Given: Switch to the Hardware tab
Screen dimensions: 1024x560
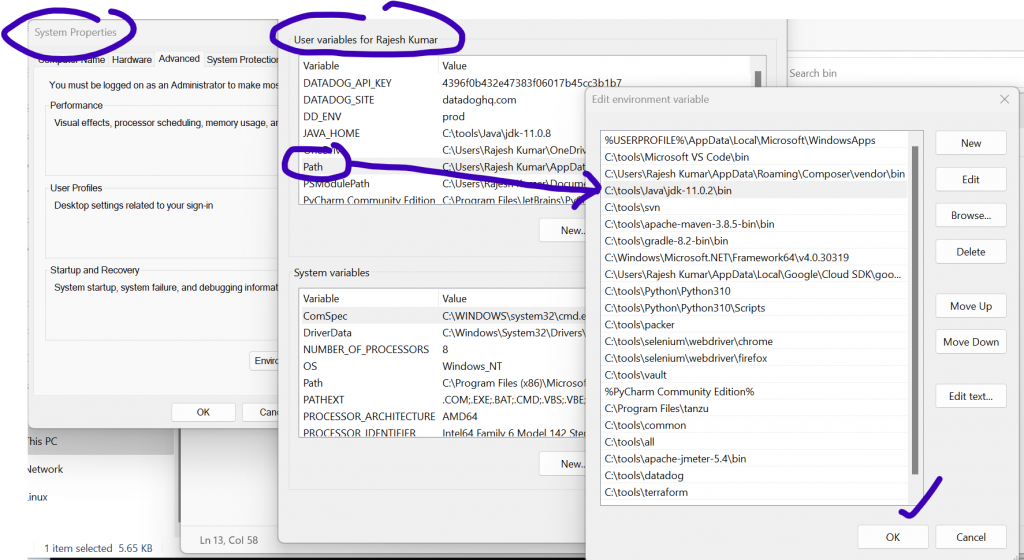Looking at the screenshot, I should tap(132, 60).
